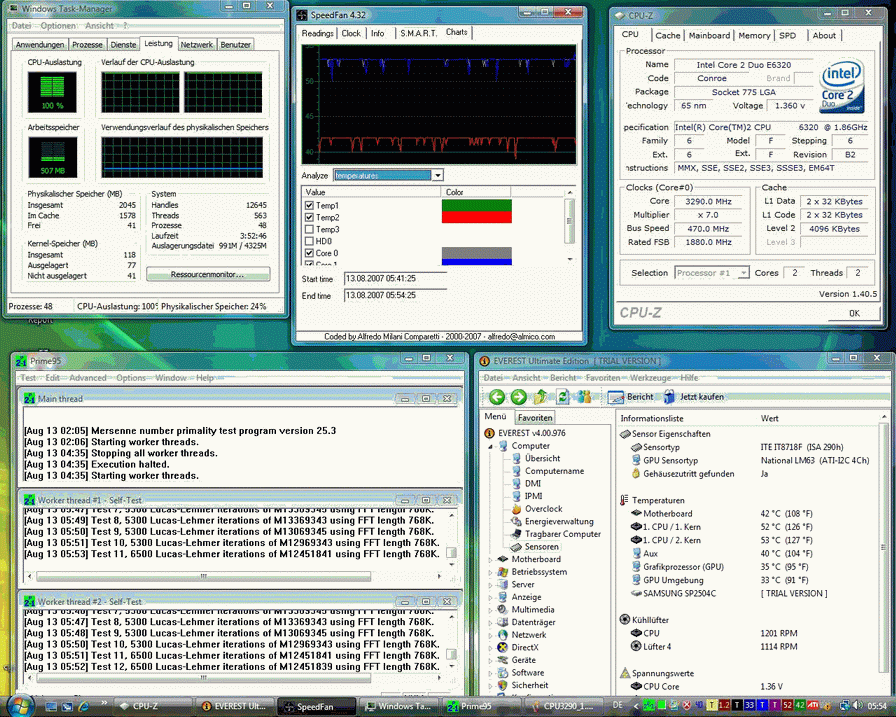896x717 pixels.
Task: Go back with EVEREST green left arrow
Action: coord(497,396)
